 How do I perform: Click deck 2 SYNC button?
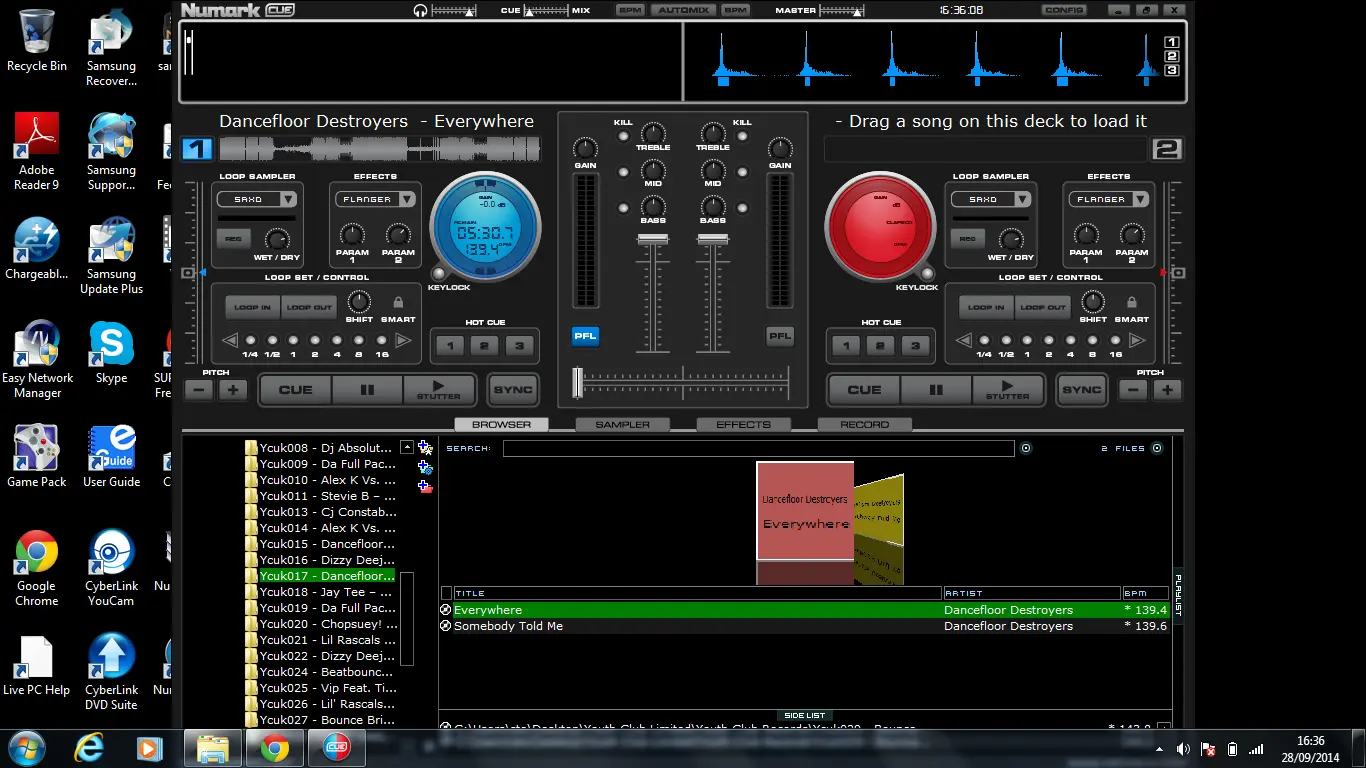[1081, 390]
